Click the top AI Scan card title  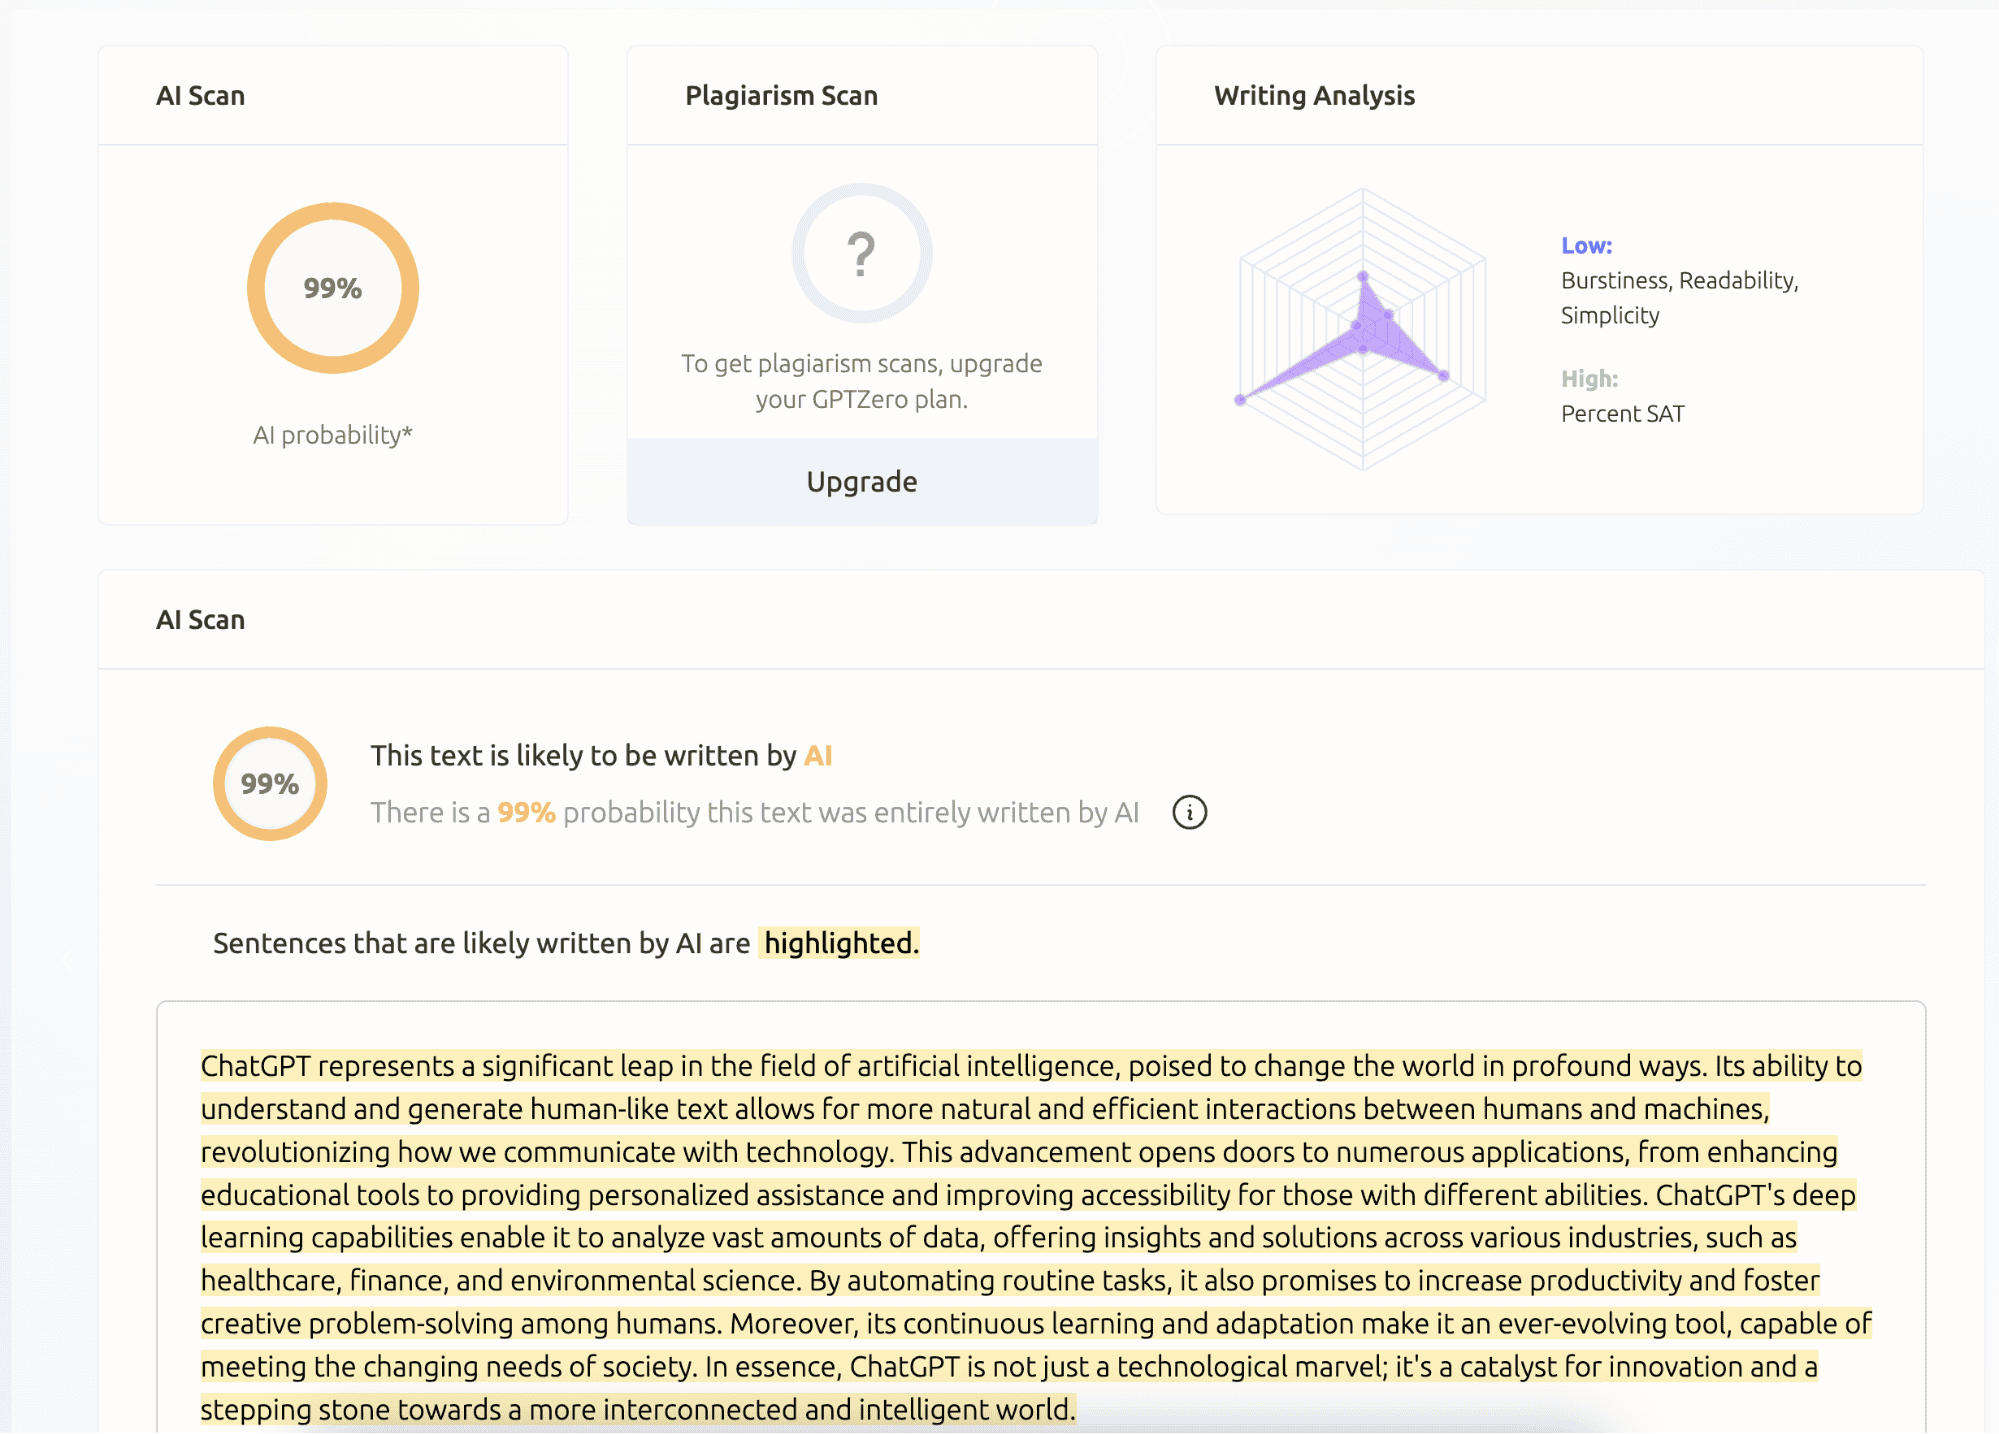pos(200,96)
